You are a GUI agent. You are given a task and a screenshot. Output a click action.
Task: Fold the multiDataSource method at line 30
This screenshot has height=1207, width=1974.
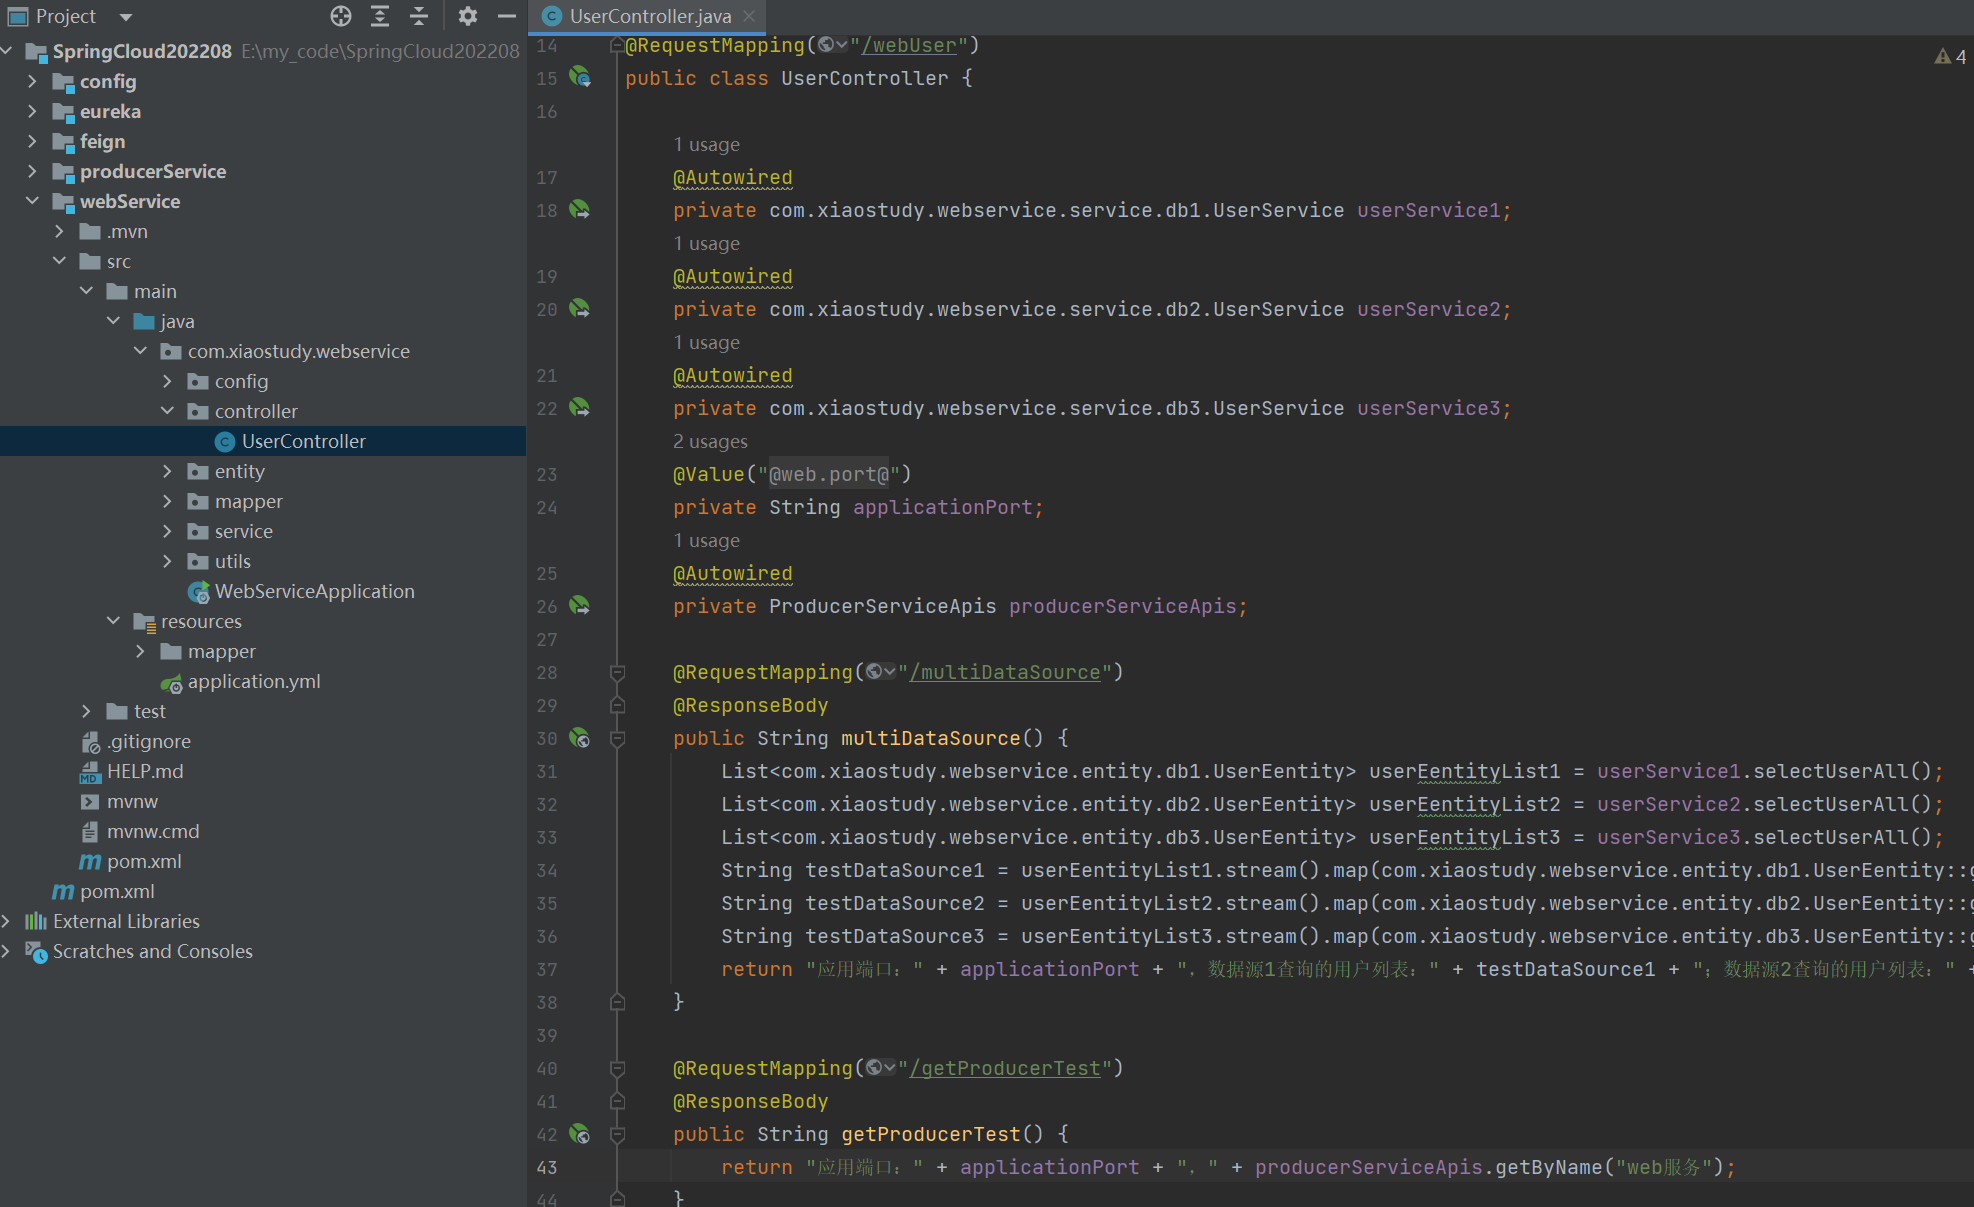pos(617,738)
